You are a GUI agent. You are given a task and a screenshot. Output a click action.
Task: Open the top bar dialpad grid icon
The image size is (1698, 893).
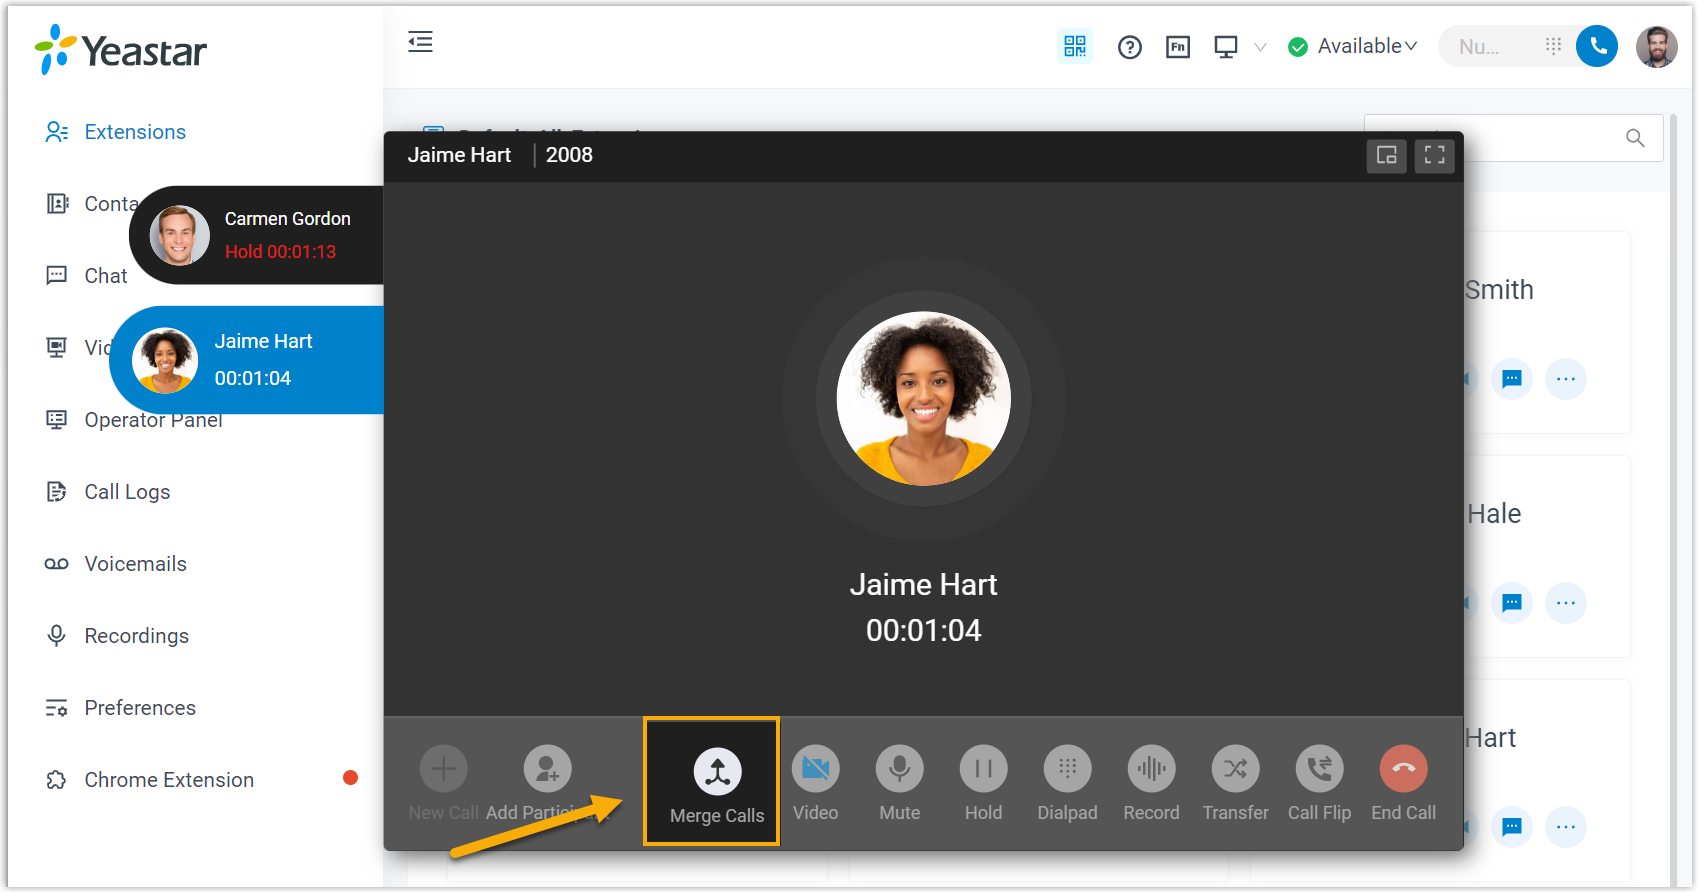tap(1553, 46)
